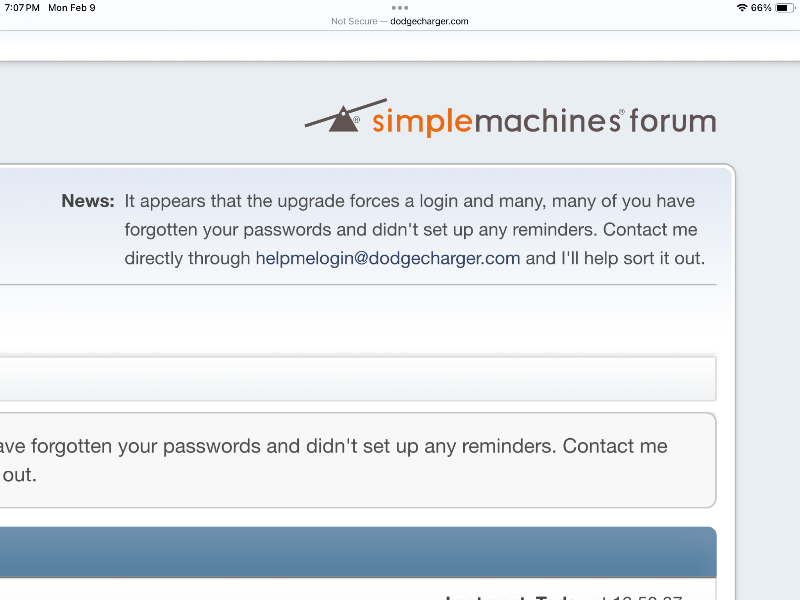Viewport: 800px width, 600px height.
Task: Click the blue category header bar
Action: pos(360,552)
